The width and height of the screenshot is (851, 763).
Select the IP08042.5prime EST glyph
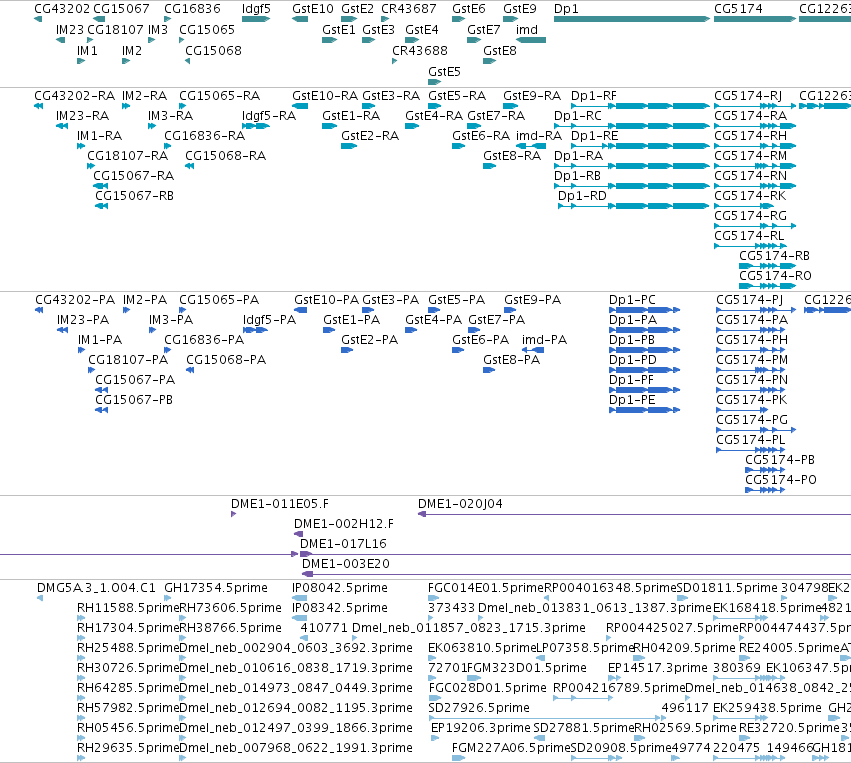pyautogui.click(x=299, y=598)
